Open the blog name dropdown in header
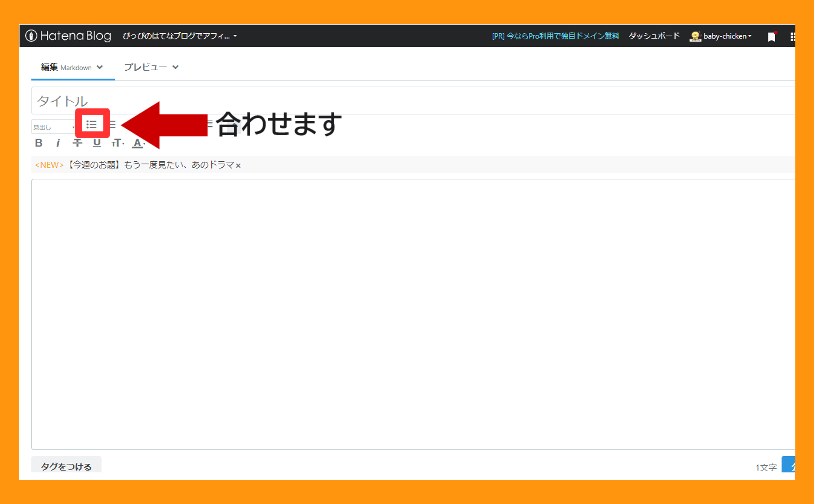 click(x=180, y=36)
